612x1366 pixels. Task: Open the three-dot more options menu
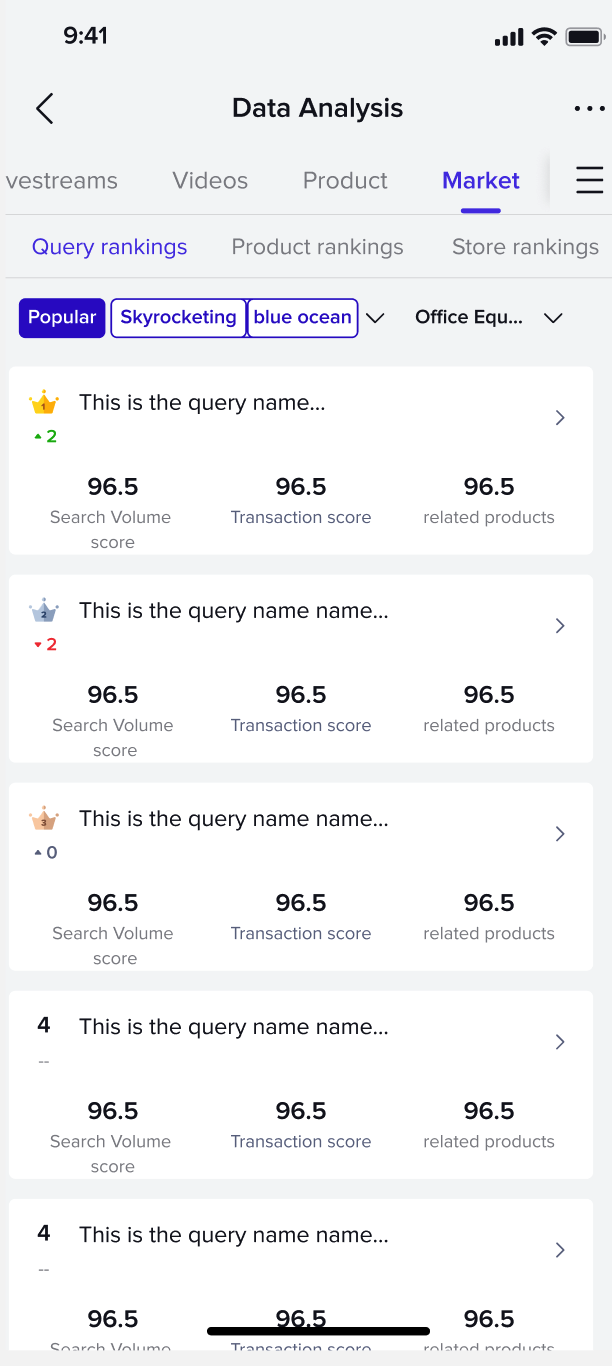pos(589,108)
